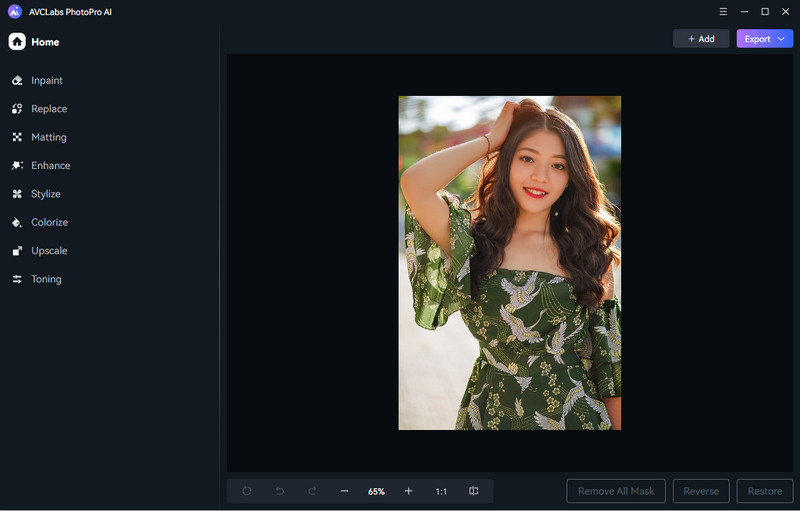This screenshot has height=511, width=800.
Task: Click the reset rotation icon in bottom toolbar
Action: 247,491
